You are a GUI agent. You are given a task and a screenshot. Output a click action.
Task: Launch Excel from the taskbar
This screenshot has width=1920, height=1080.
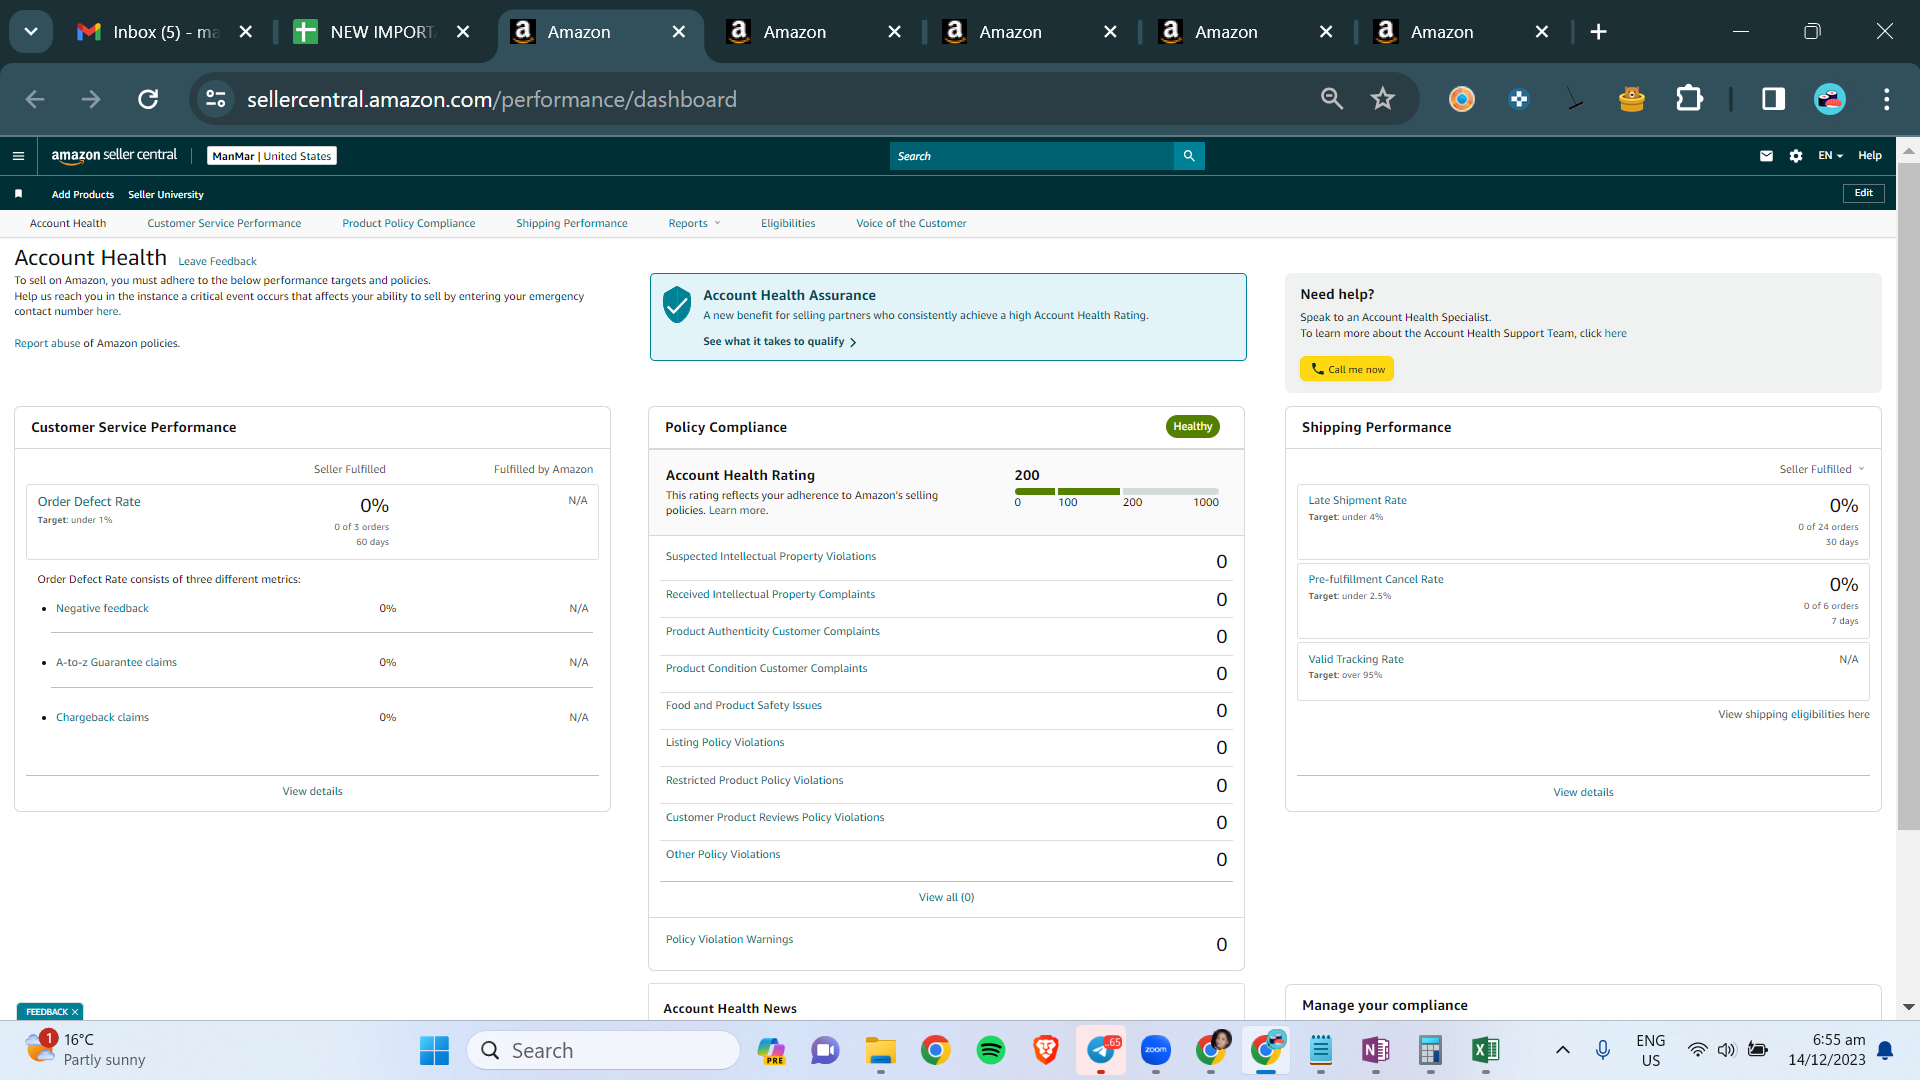pyautogui.click(x=1485, y=1050)
